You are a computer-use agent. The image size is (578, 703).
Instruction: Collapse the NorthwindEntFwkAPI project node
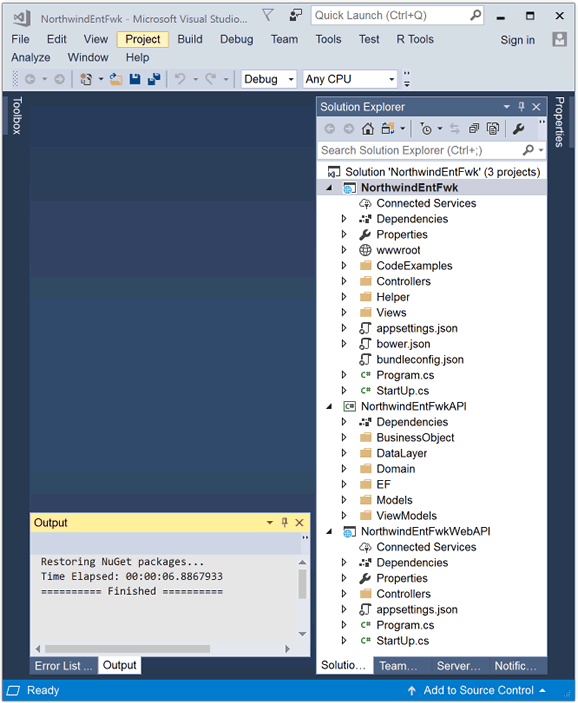[330, 407]
